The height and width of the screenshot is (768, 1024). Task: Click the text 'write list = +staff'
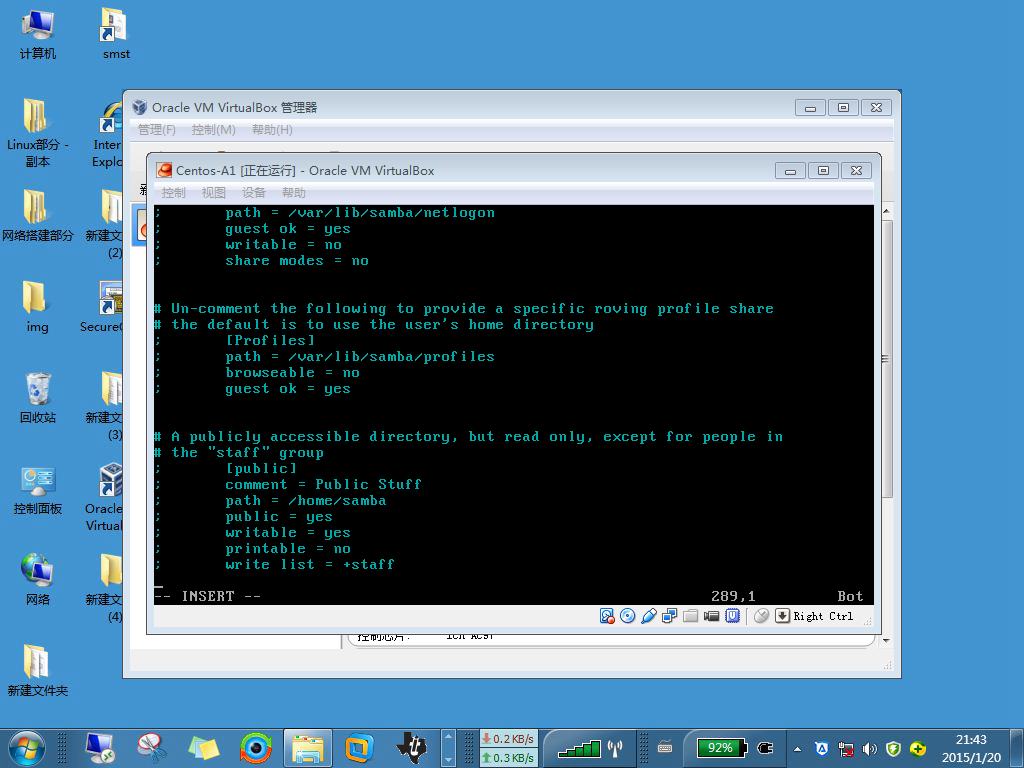point(310,564)
